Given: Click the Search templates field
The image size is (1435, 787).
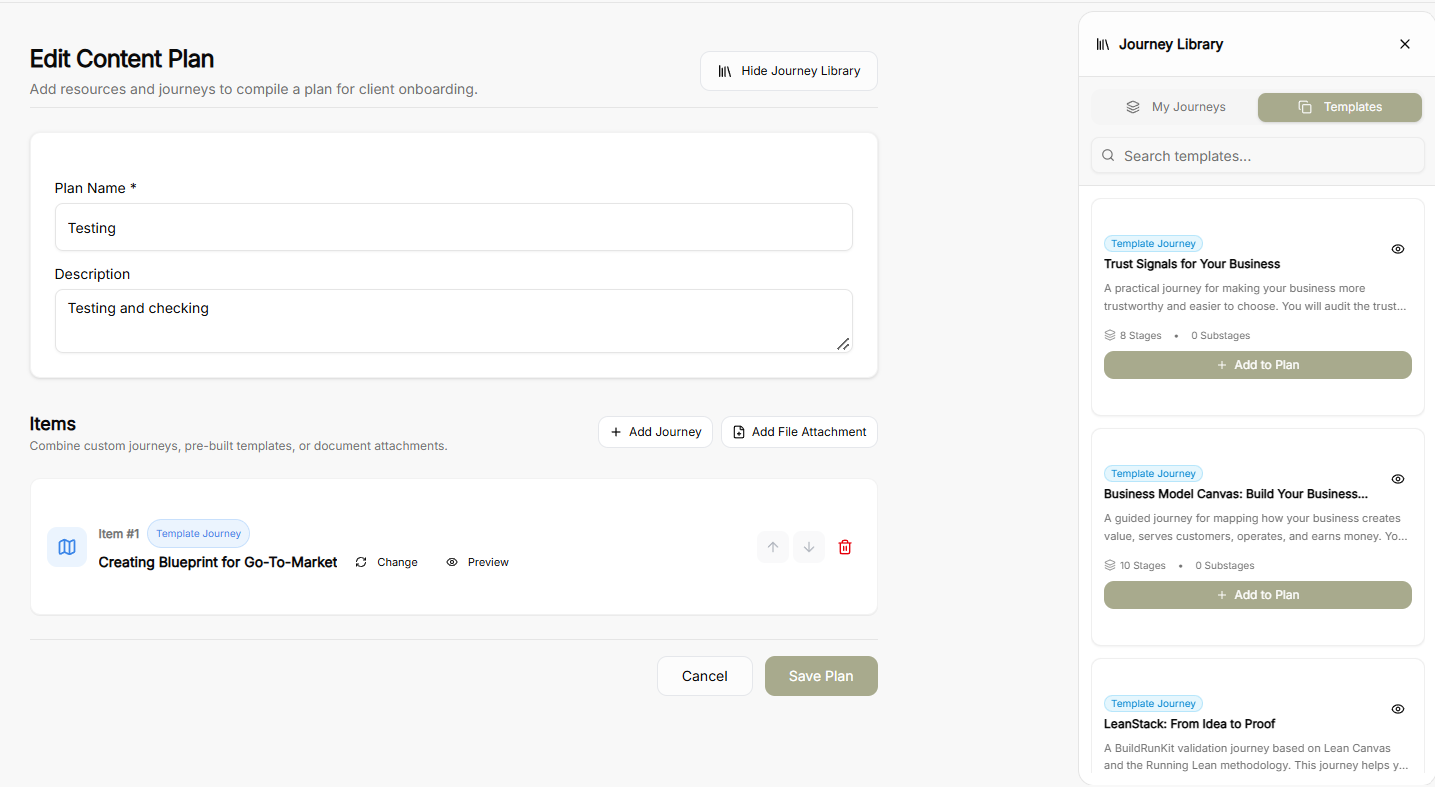Looking at the screenshot, I should pos(1258,156).
